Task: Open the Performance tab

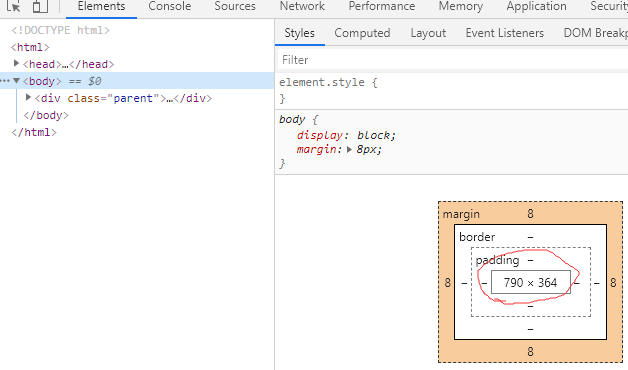Action: click(382, 6)
